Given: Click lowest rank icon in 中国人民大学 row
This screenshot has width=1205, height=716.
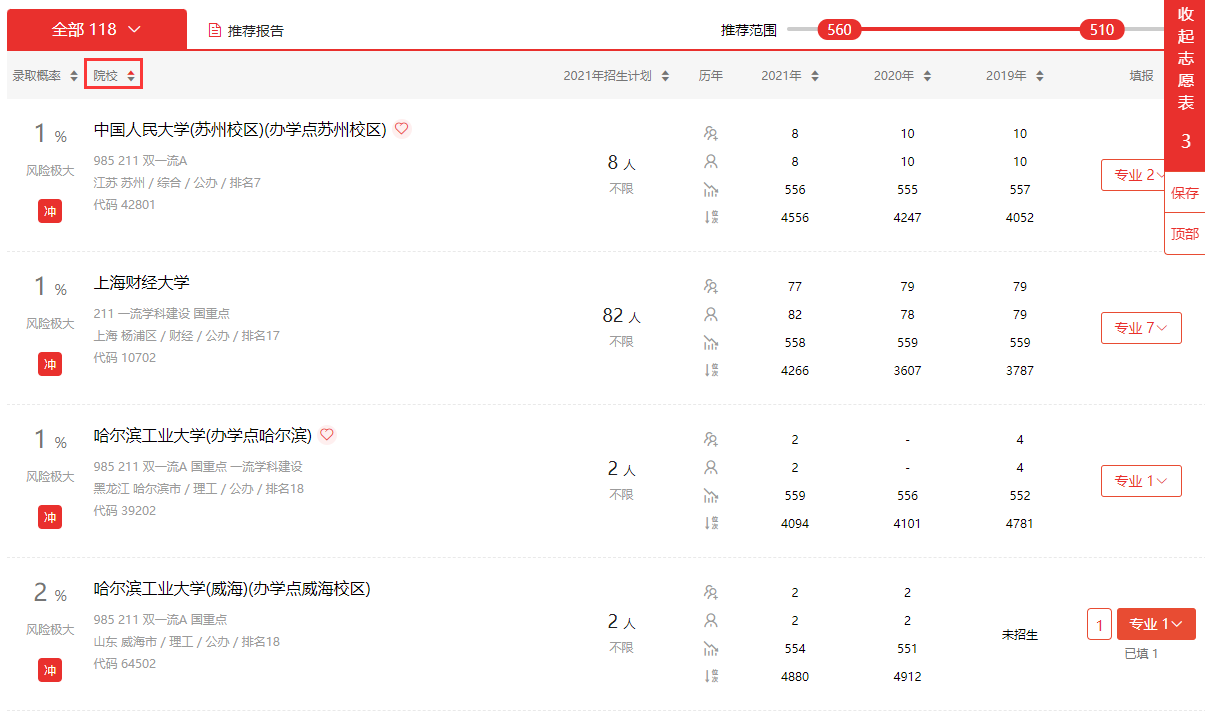Looking at the screenshot, I should 711,217.
